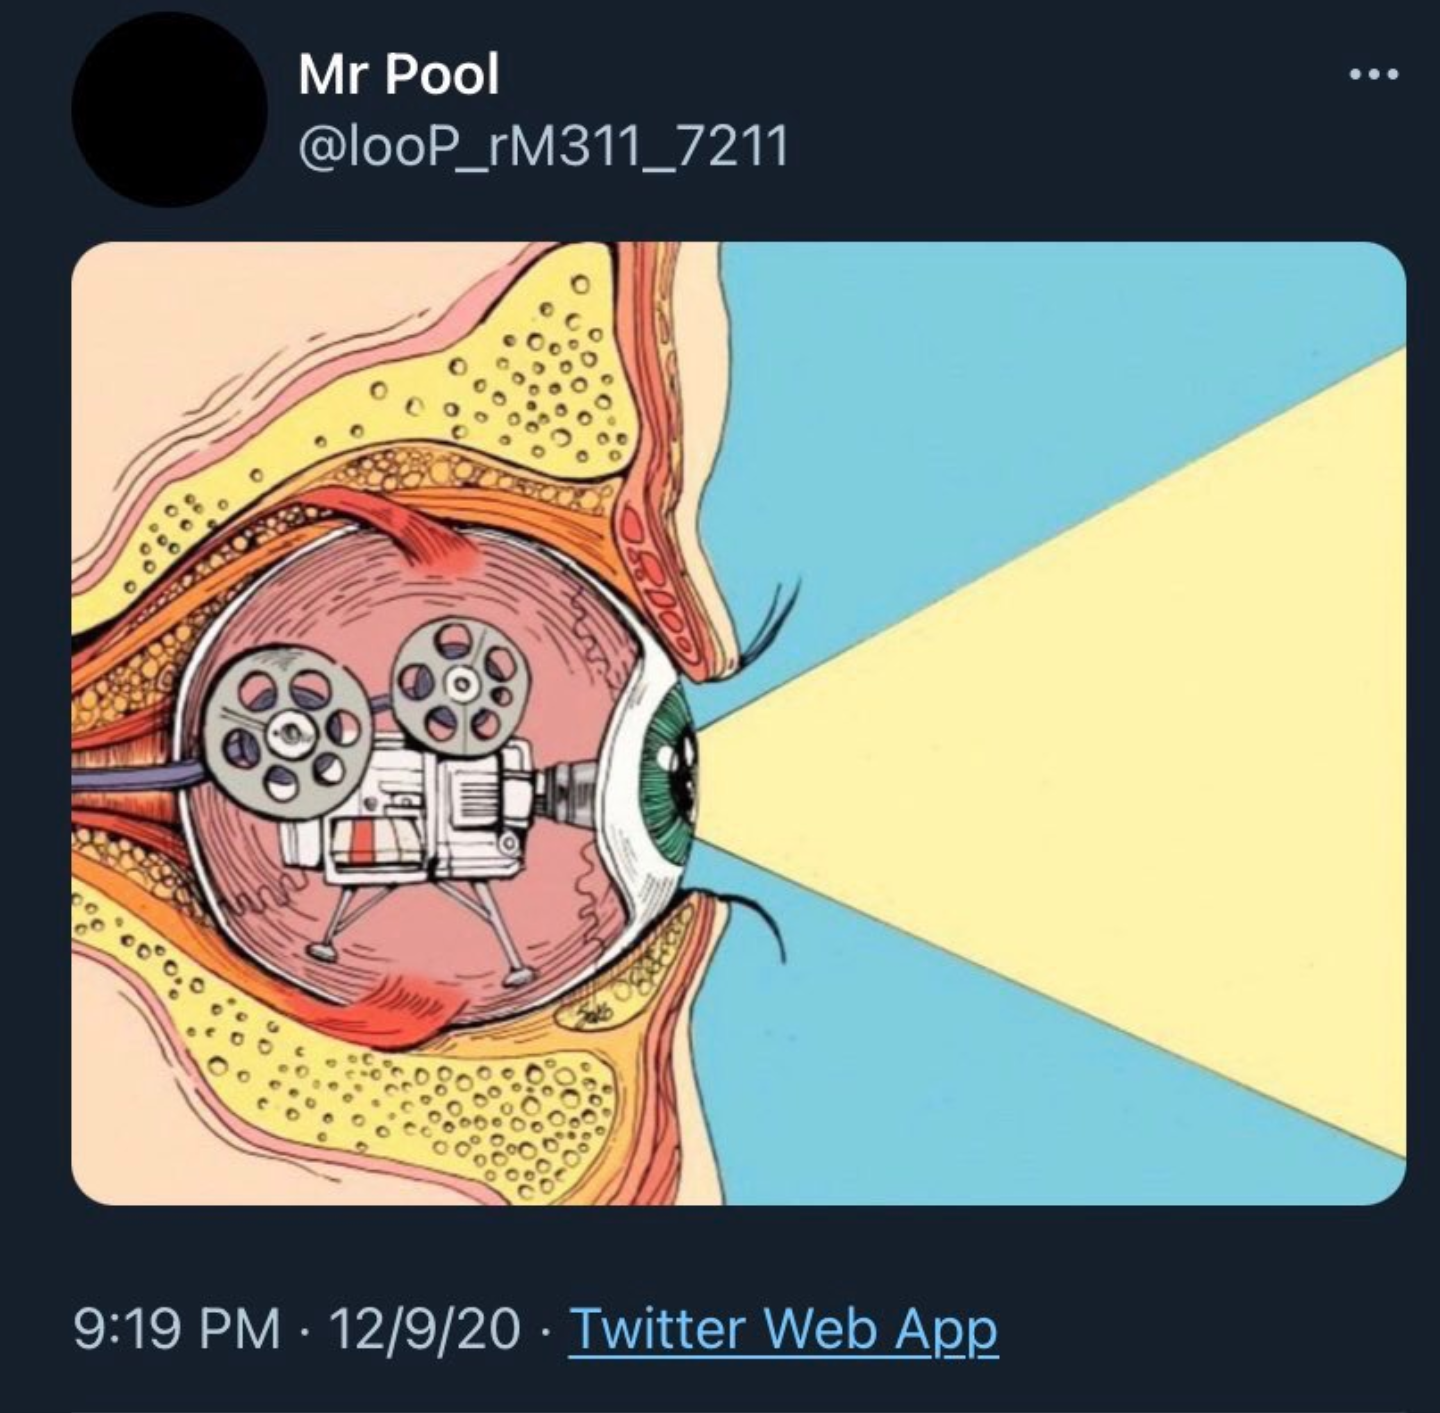Click the 9:19 PM timestamp
The width and height of the screenshot is (1440, 1413).
(x=176, y=1329)
